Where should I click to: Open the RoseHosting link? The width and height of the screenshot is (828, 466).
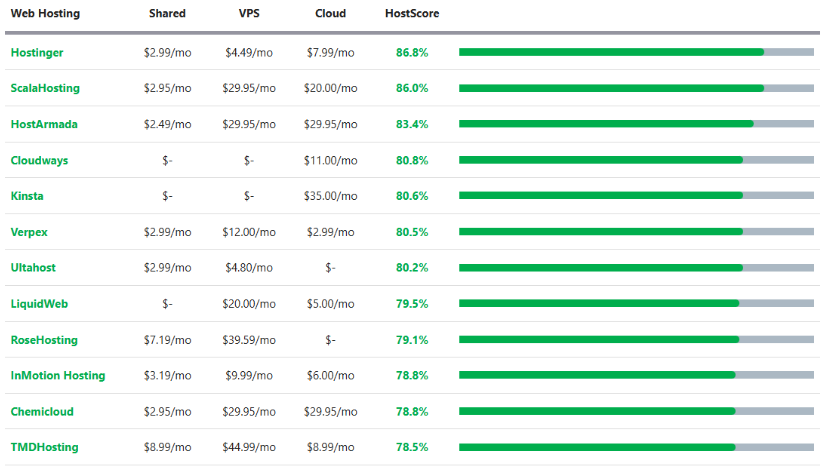click(x=43, y=340)
